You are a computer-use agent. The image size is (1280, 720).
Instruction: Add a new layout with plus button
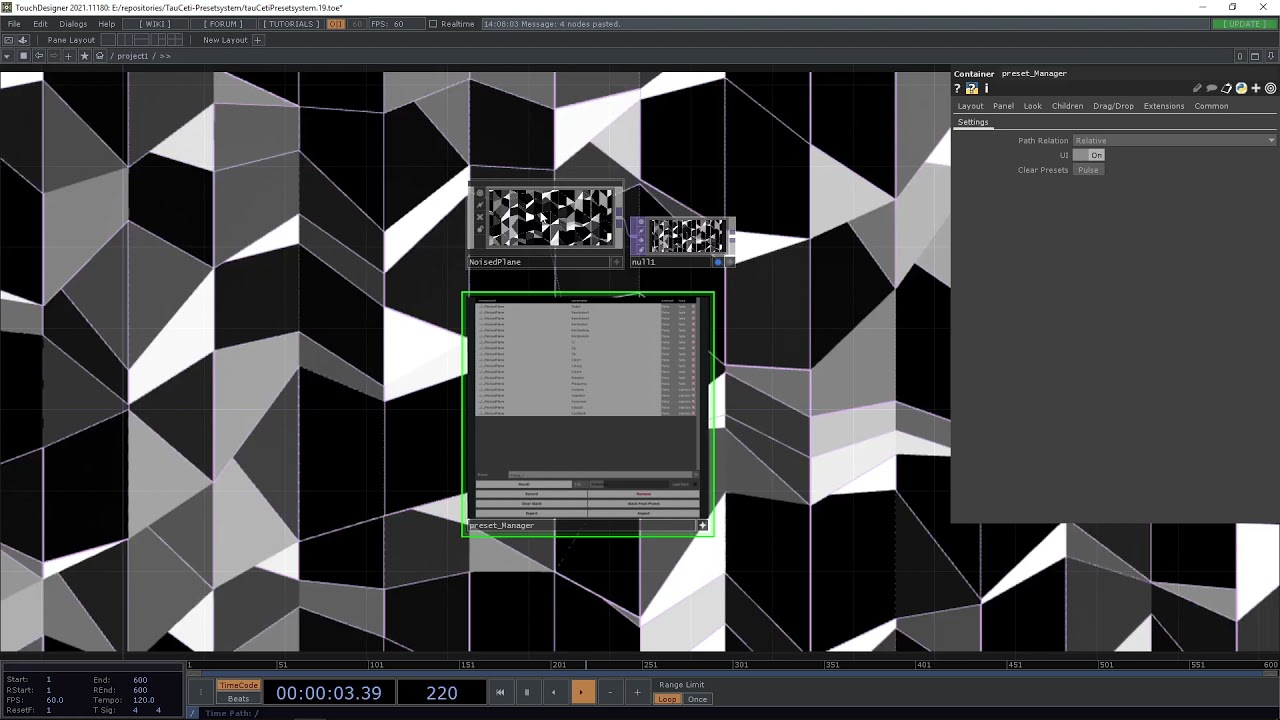pyautogui.click(x=257, y=40)
